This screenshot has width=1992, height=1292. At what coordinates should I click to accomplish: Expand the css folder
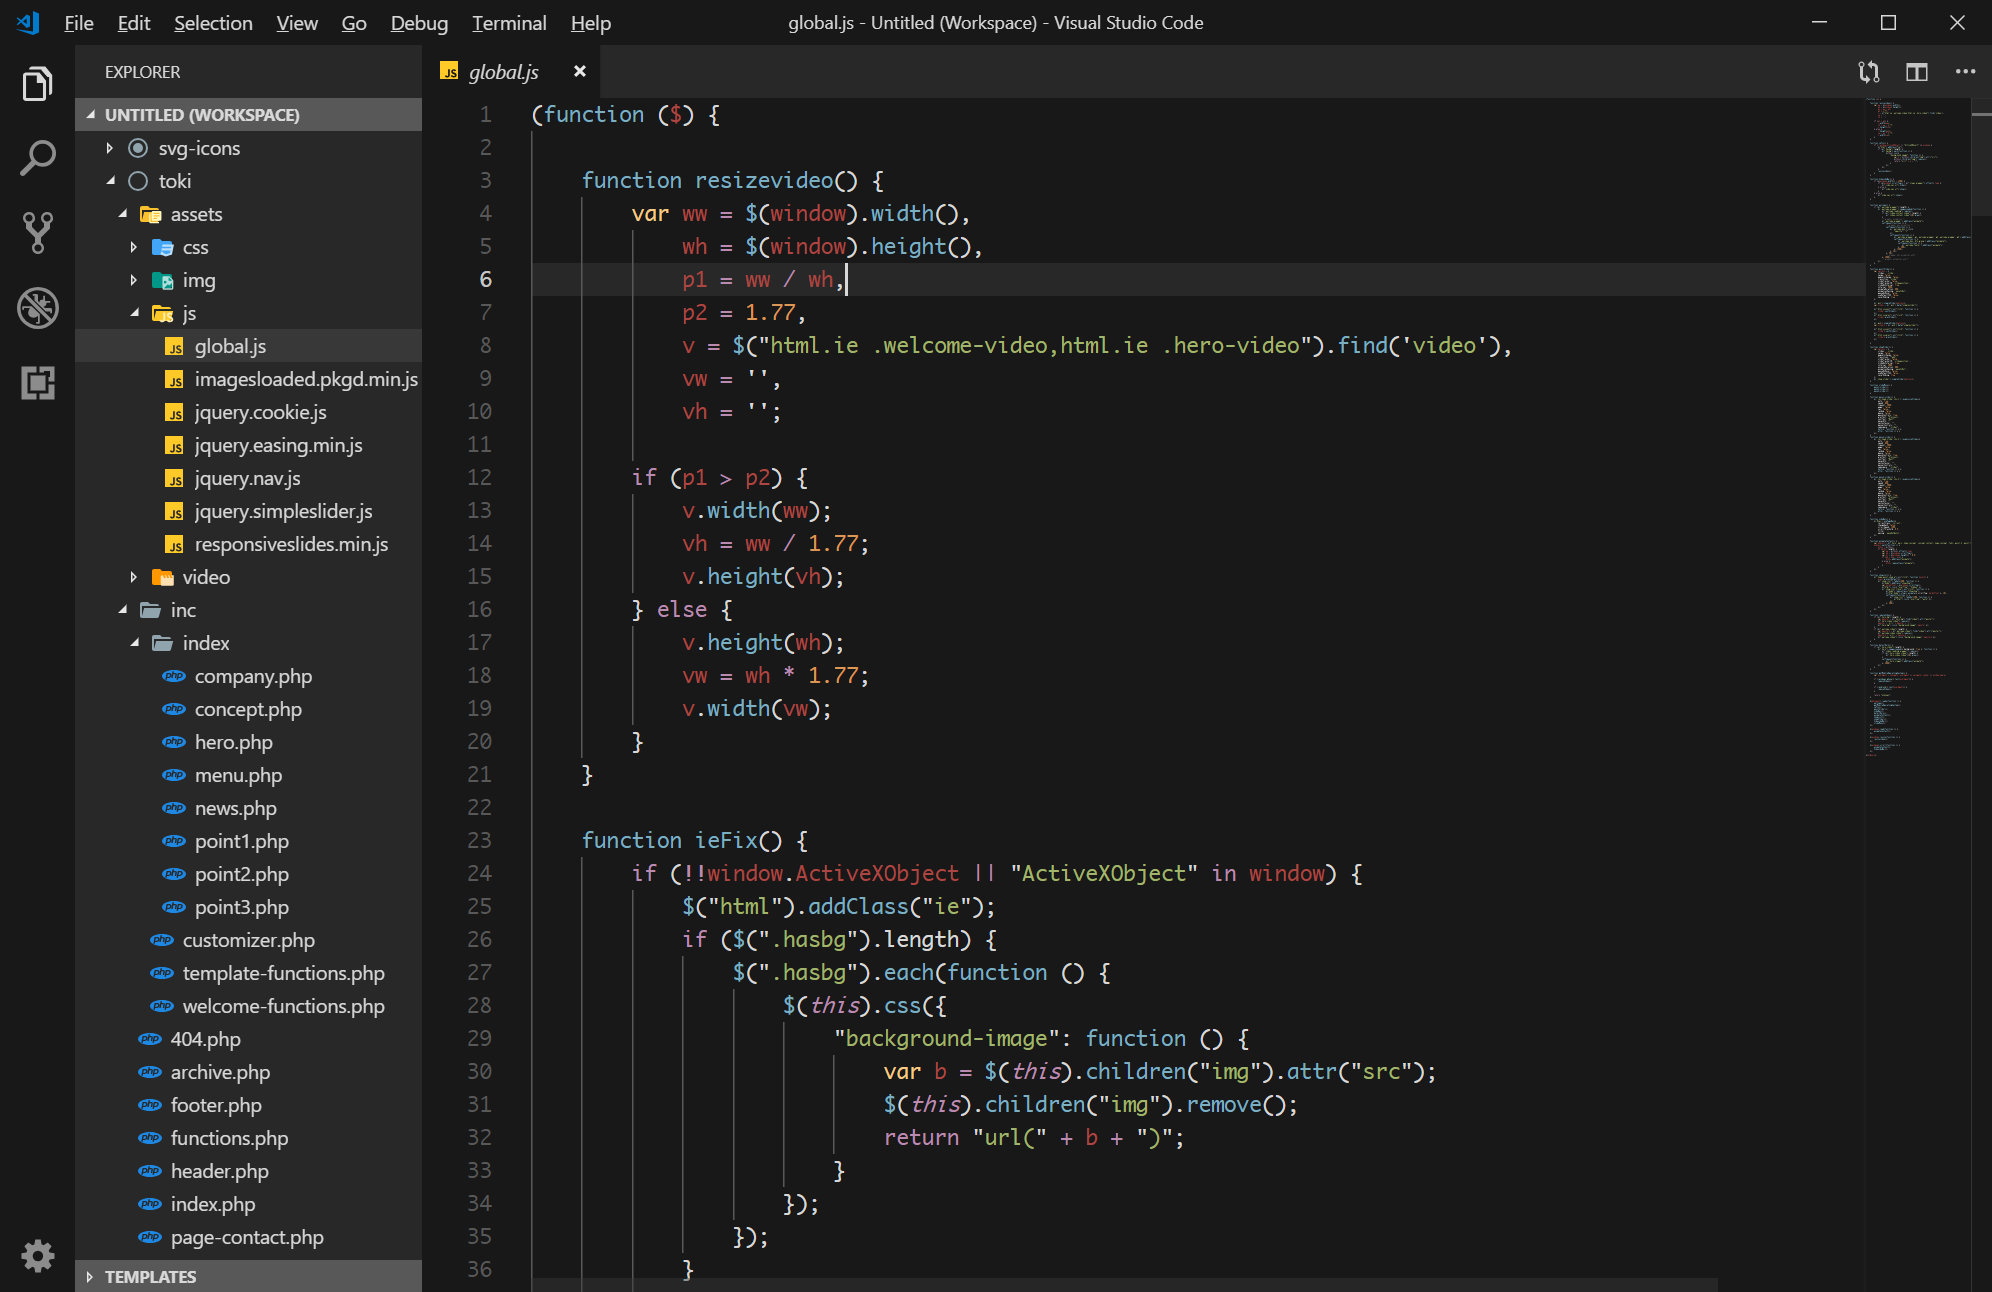point(195,247)
